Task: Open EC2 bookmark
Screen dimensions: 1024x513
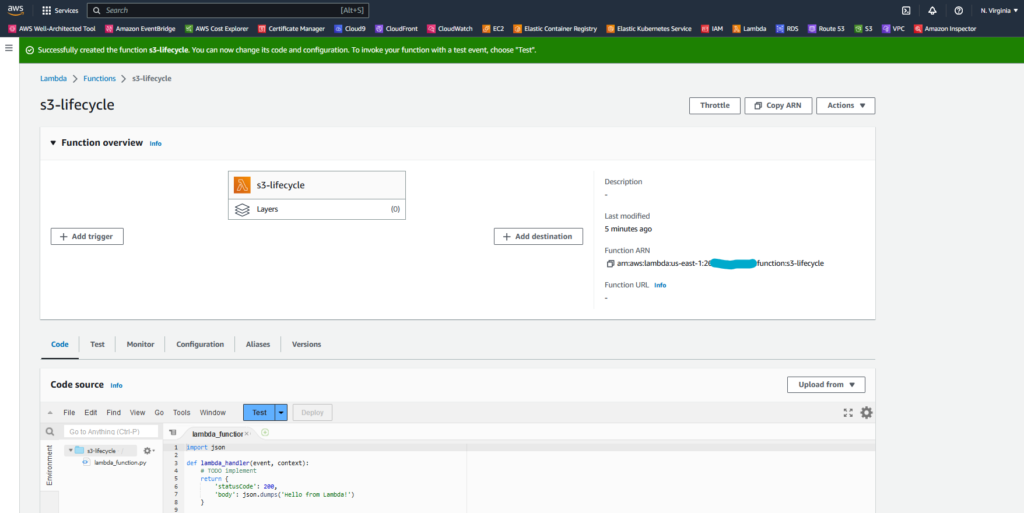Action: coord(493,29)
